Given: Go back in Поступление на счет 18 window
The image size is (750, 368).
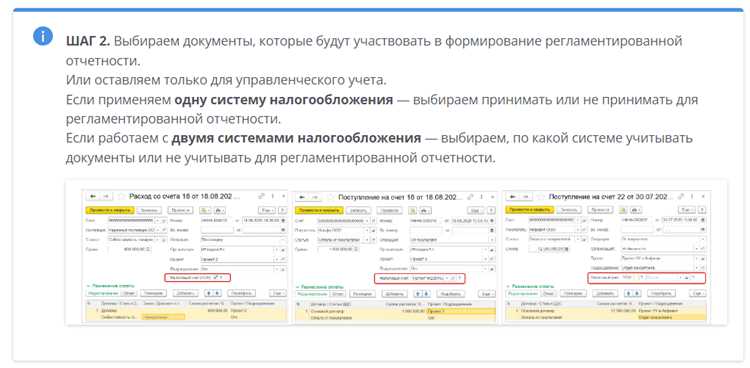Looking at the screenshot, I should [x=302, y=197].
